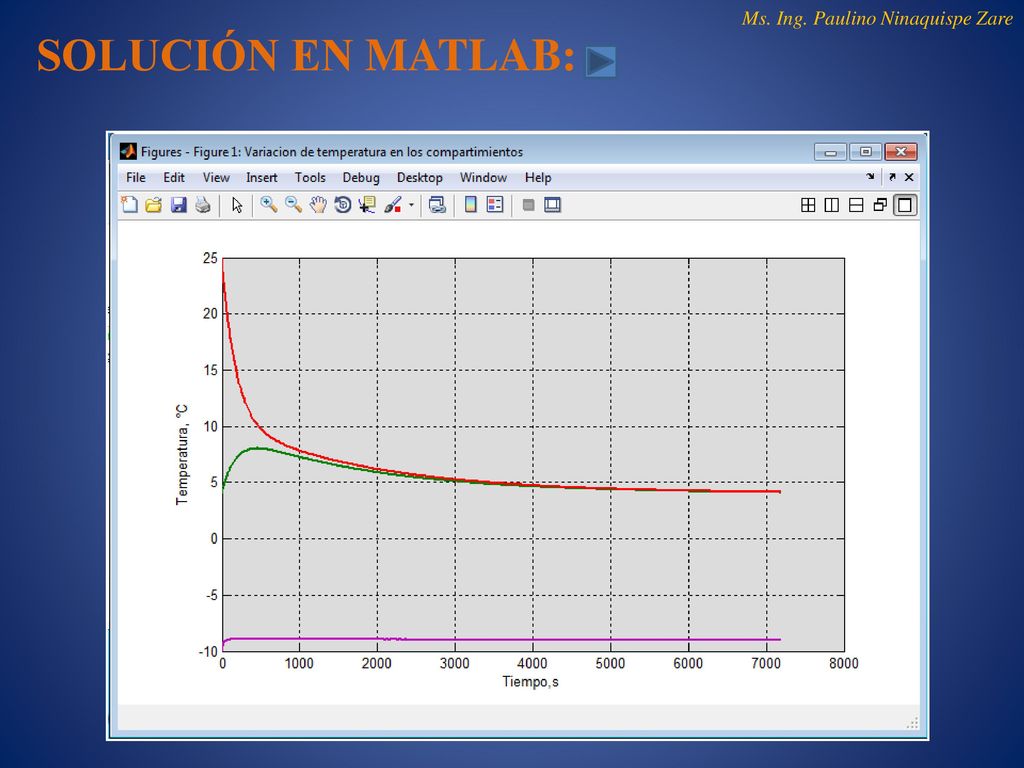Screen dimensions: 1024x768
Task: Print the figure with the printer icon
Action: click(x=203, y=205)
